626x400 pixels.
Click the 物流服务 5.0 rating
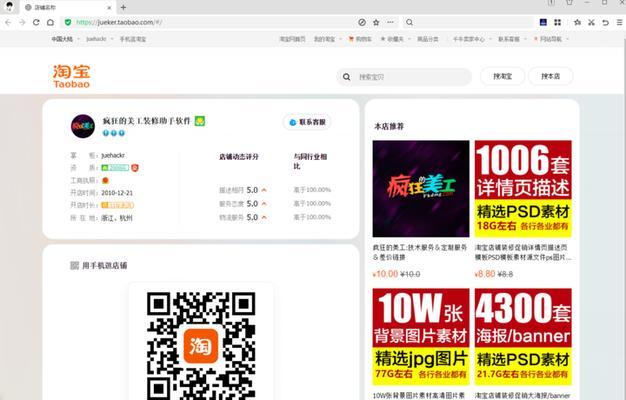pos(243,217)
